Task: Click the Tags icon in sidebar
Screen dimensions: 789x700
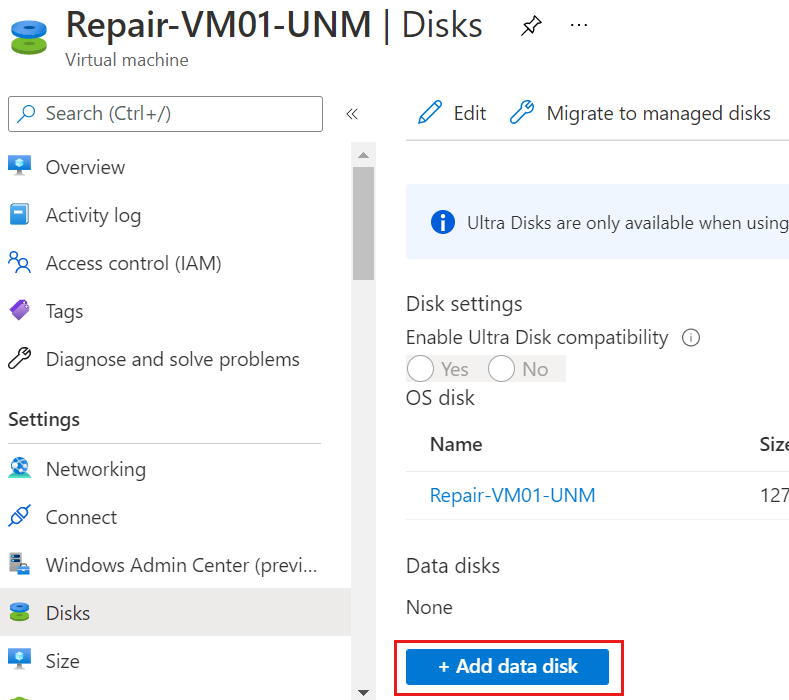Action: pyautogui.click(x=20, y=311)
